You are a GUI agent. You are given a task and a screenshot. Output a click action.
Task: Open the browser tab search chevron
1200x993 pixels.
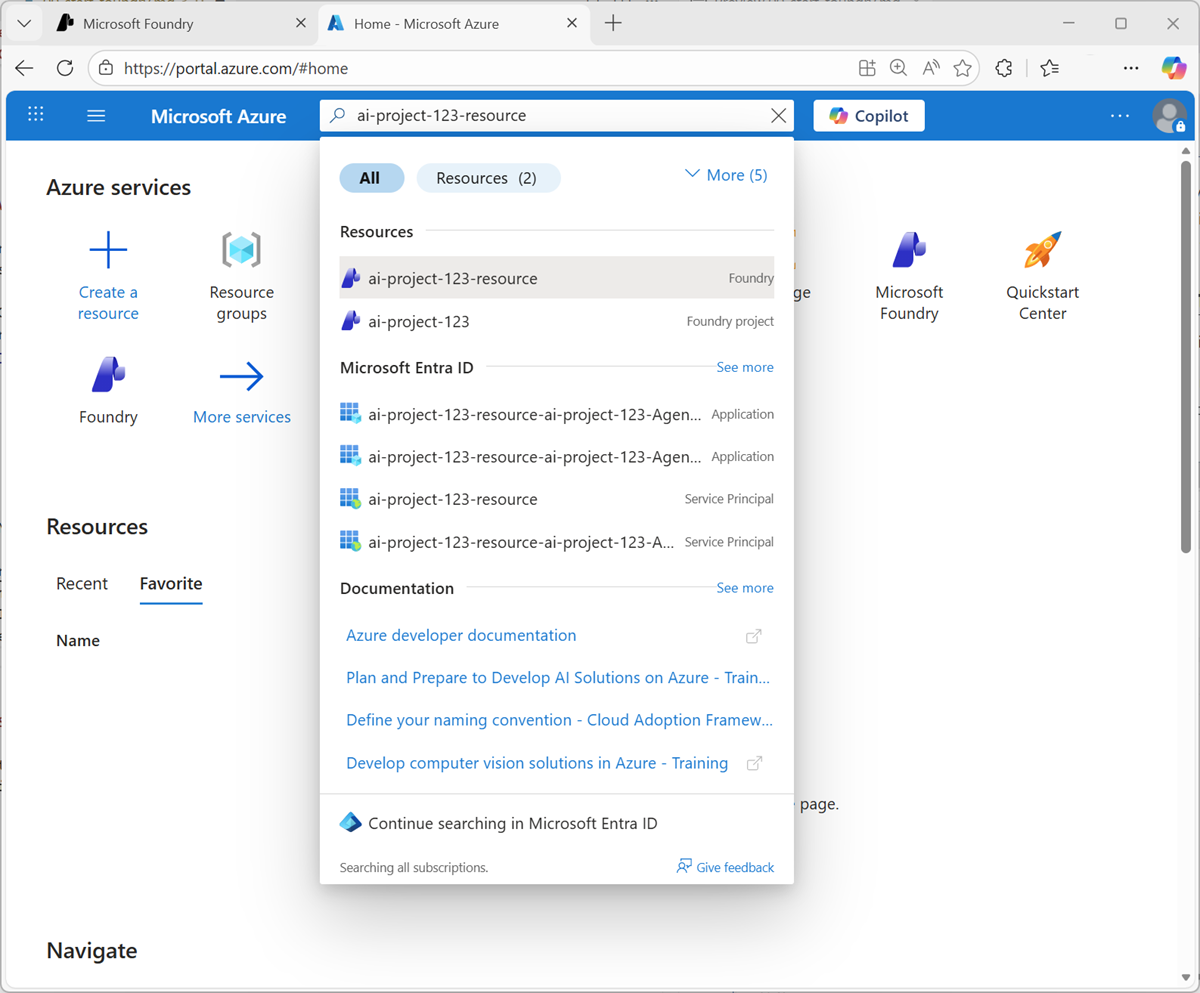click(23, 22)
